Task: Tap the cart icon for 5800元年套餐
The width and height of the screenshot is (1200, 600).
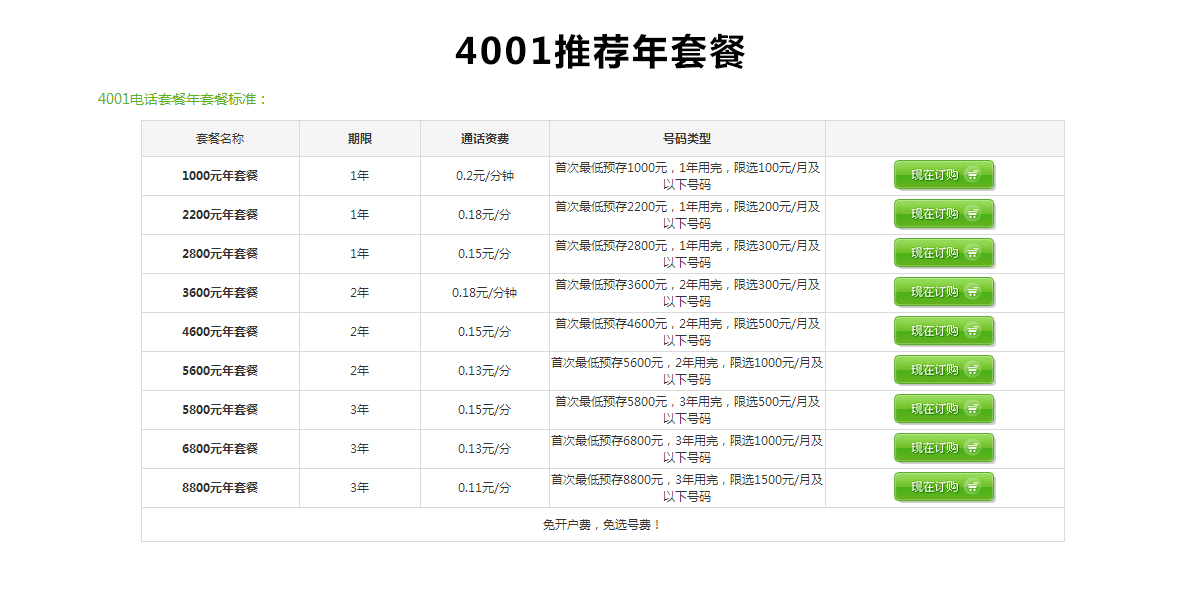Action: [x=972, y=409]
